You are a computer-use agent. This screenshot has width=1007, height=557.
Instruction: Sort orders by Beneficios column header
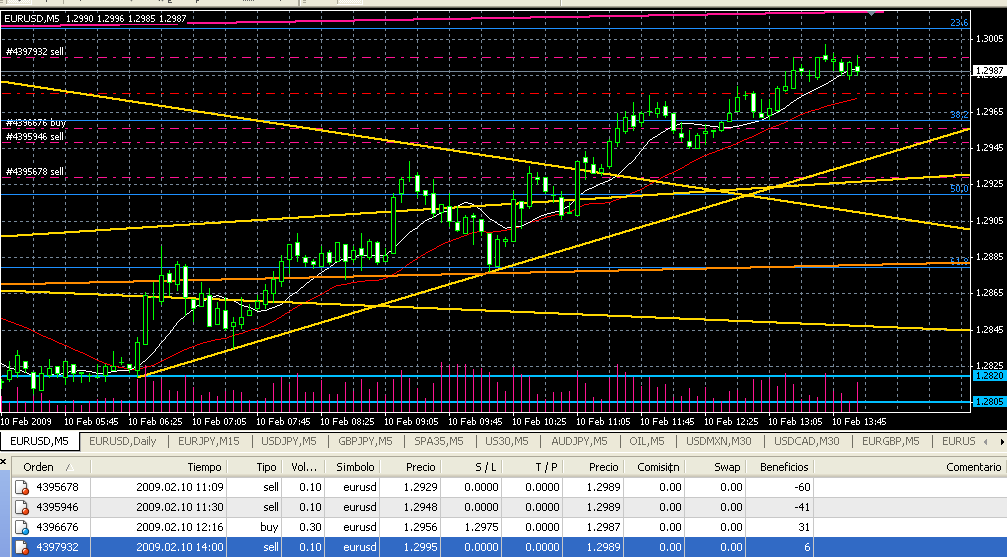784,467
